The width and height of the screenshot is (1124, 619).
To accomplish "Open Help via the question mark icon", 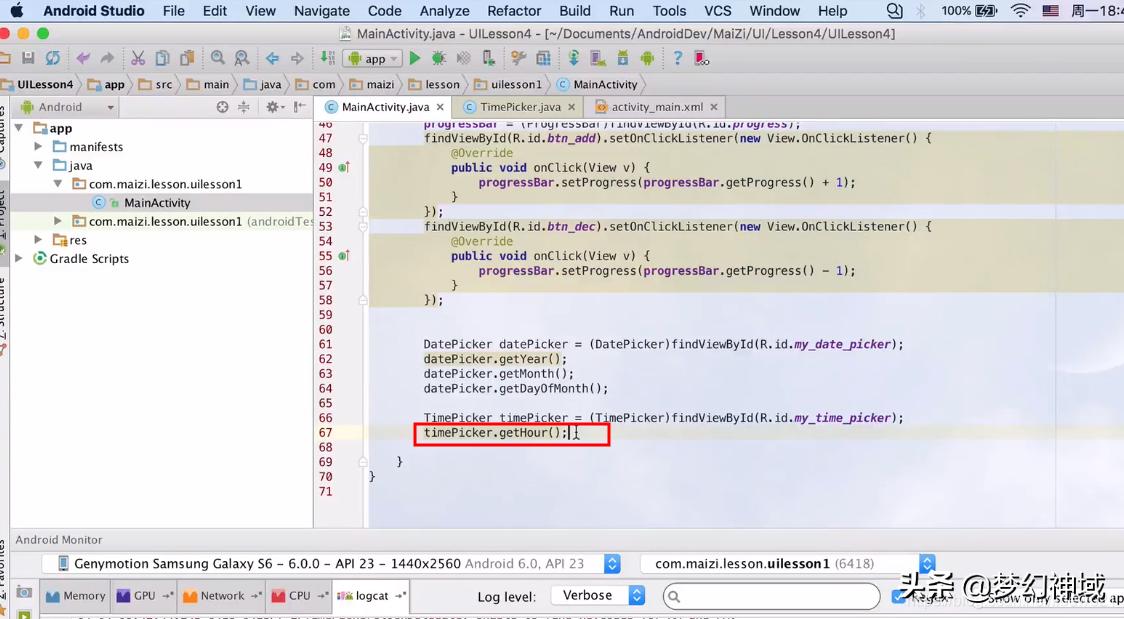I will click(x=678, y=59).
